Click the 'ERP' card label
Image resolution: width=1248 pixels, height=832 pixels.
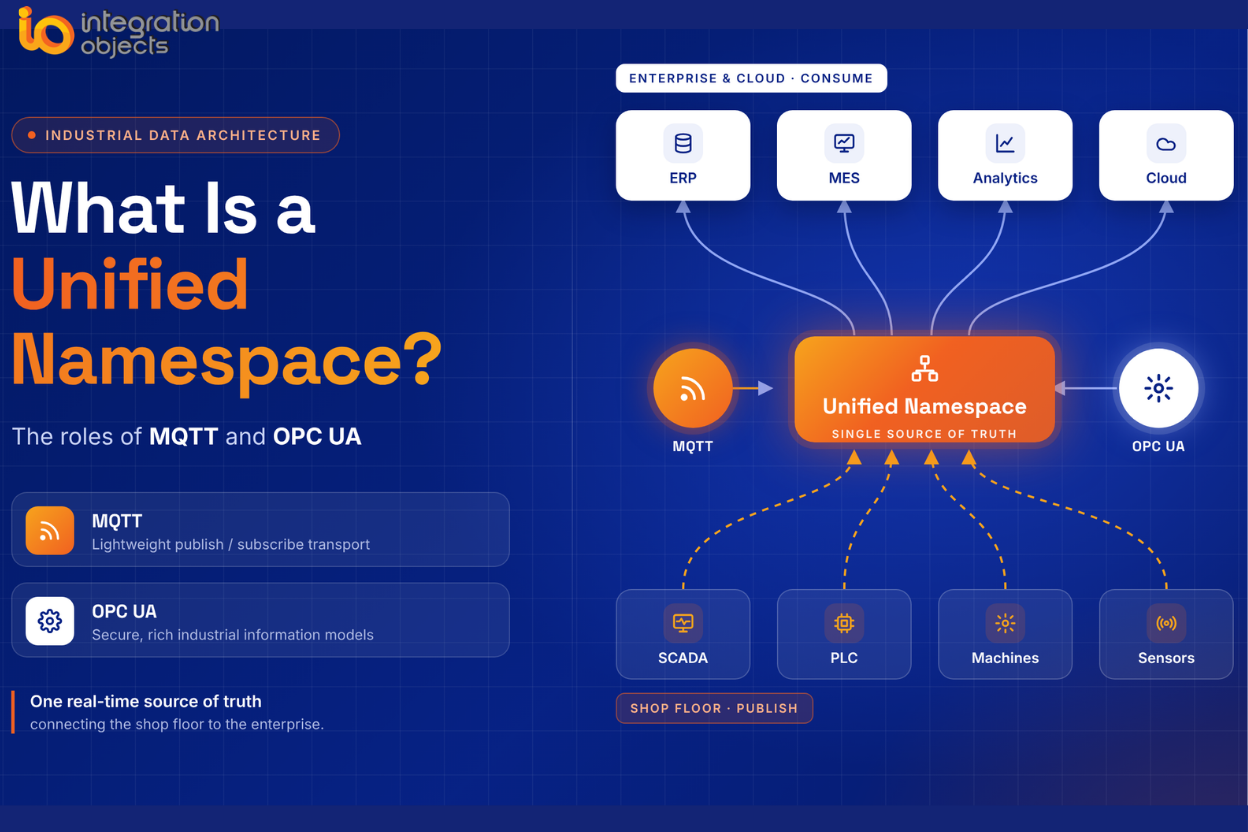coord(683,178)
